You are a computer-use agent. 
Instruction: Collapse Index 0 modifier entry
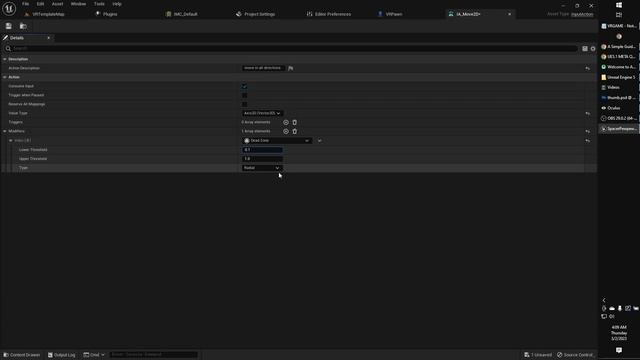(x=11, y=140)
